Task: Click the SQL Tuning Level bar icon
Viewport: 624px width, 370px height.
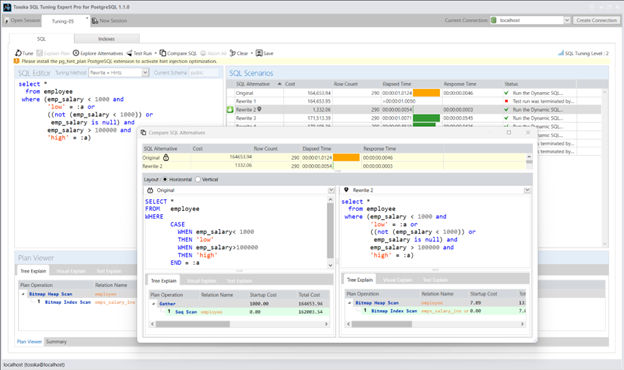Action: [x=561, y=53]
